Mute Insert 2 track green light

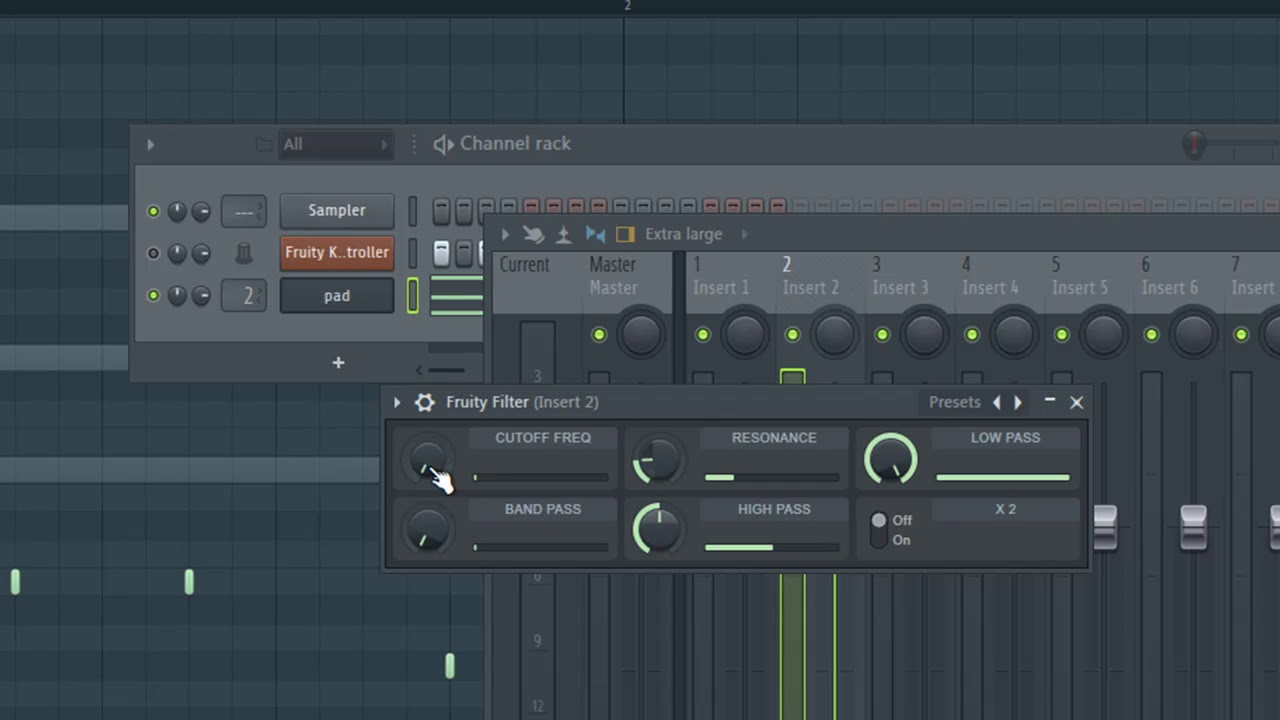pos(793,335)
